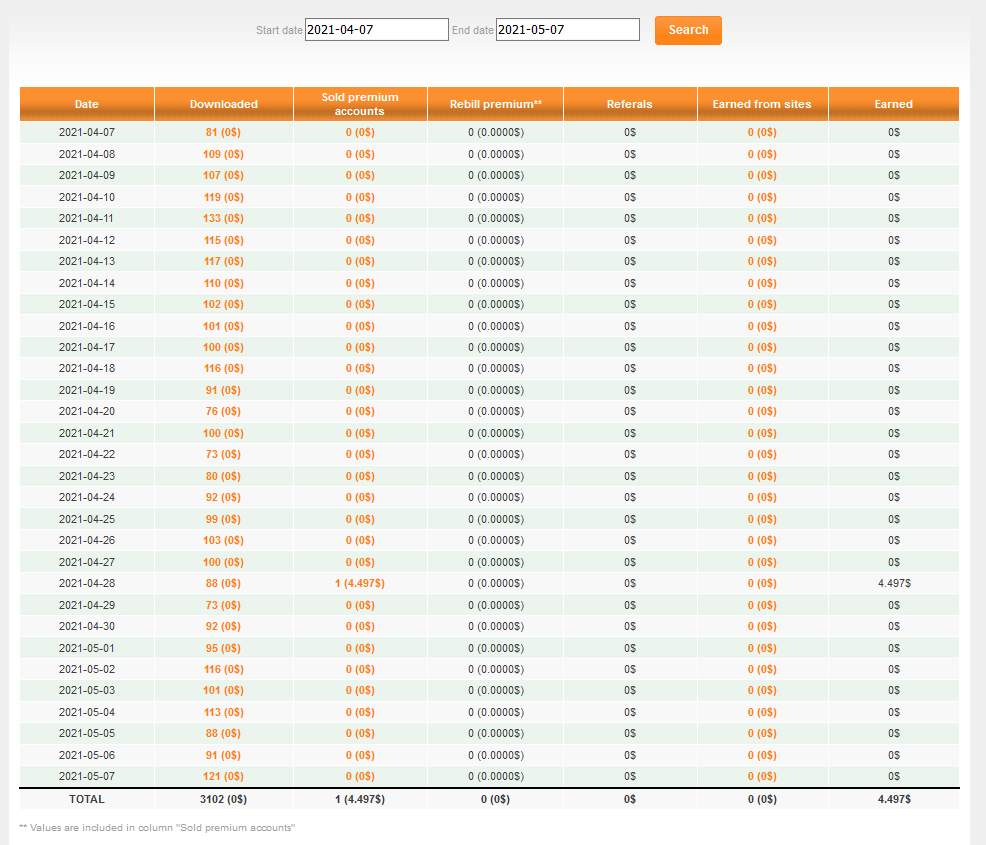Click the 1 (4.497$) sold premium link on 2021-04-28
The height and width of the screenshot is (845, 986).
360,583
